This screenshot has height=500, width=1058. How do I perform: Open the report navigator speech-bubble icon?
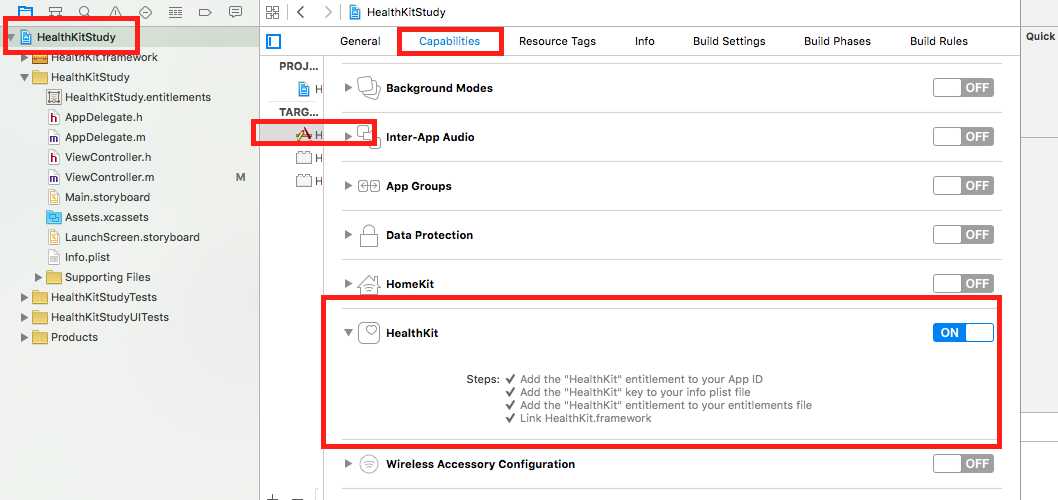click(235, 11)
